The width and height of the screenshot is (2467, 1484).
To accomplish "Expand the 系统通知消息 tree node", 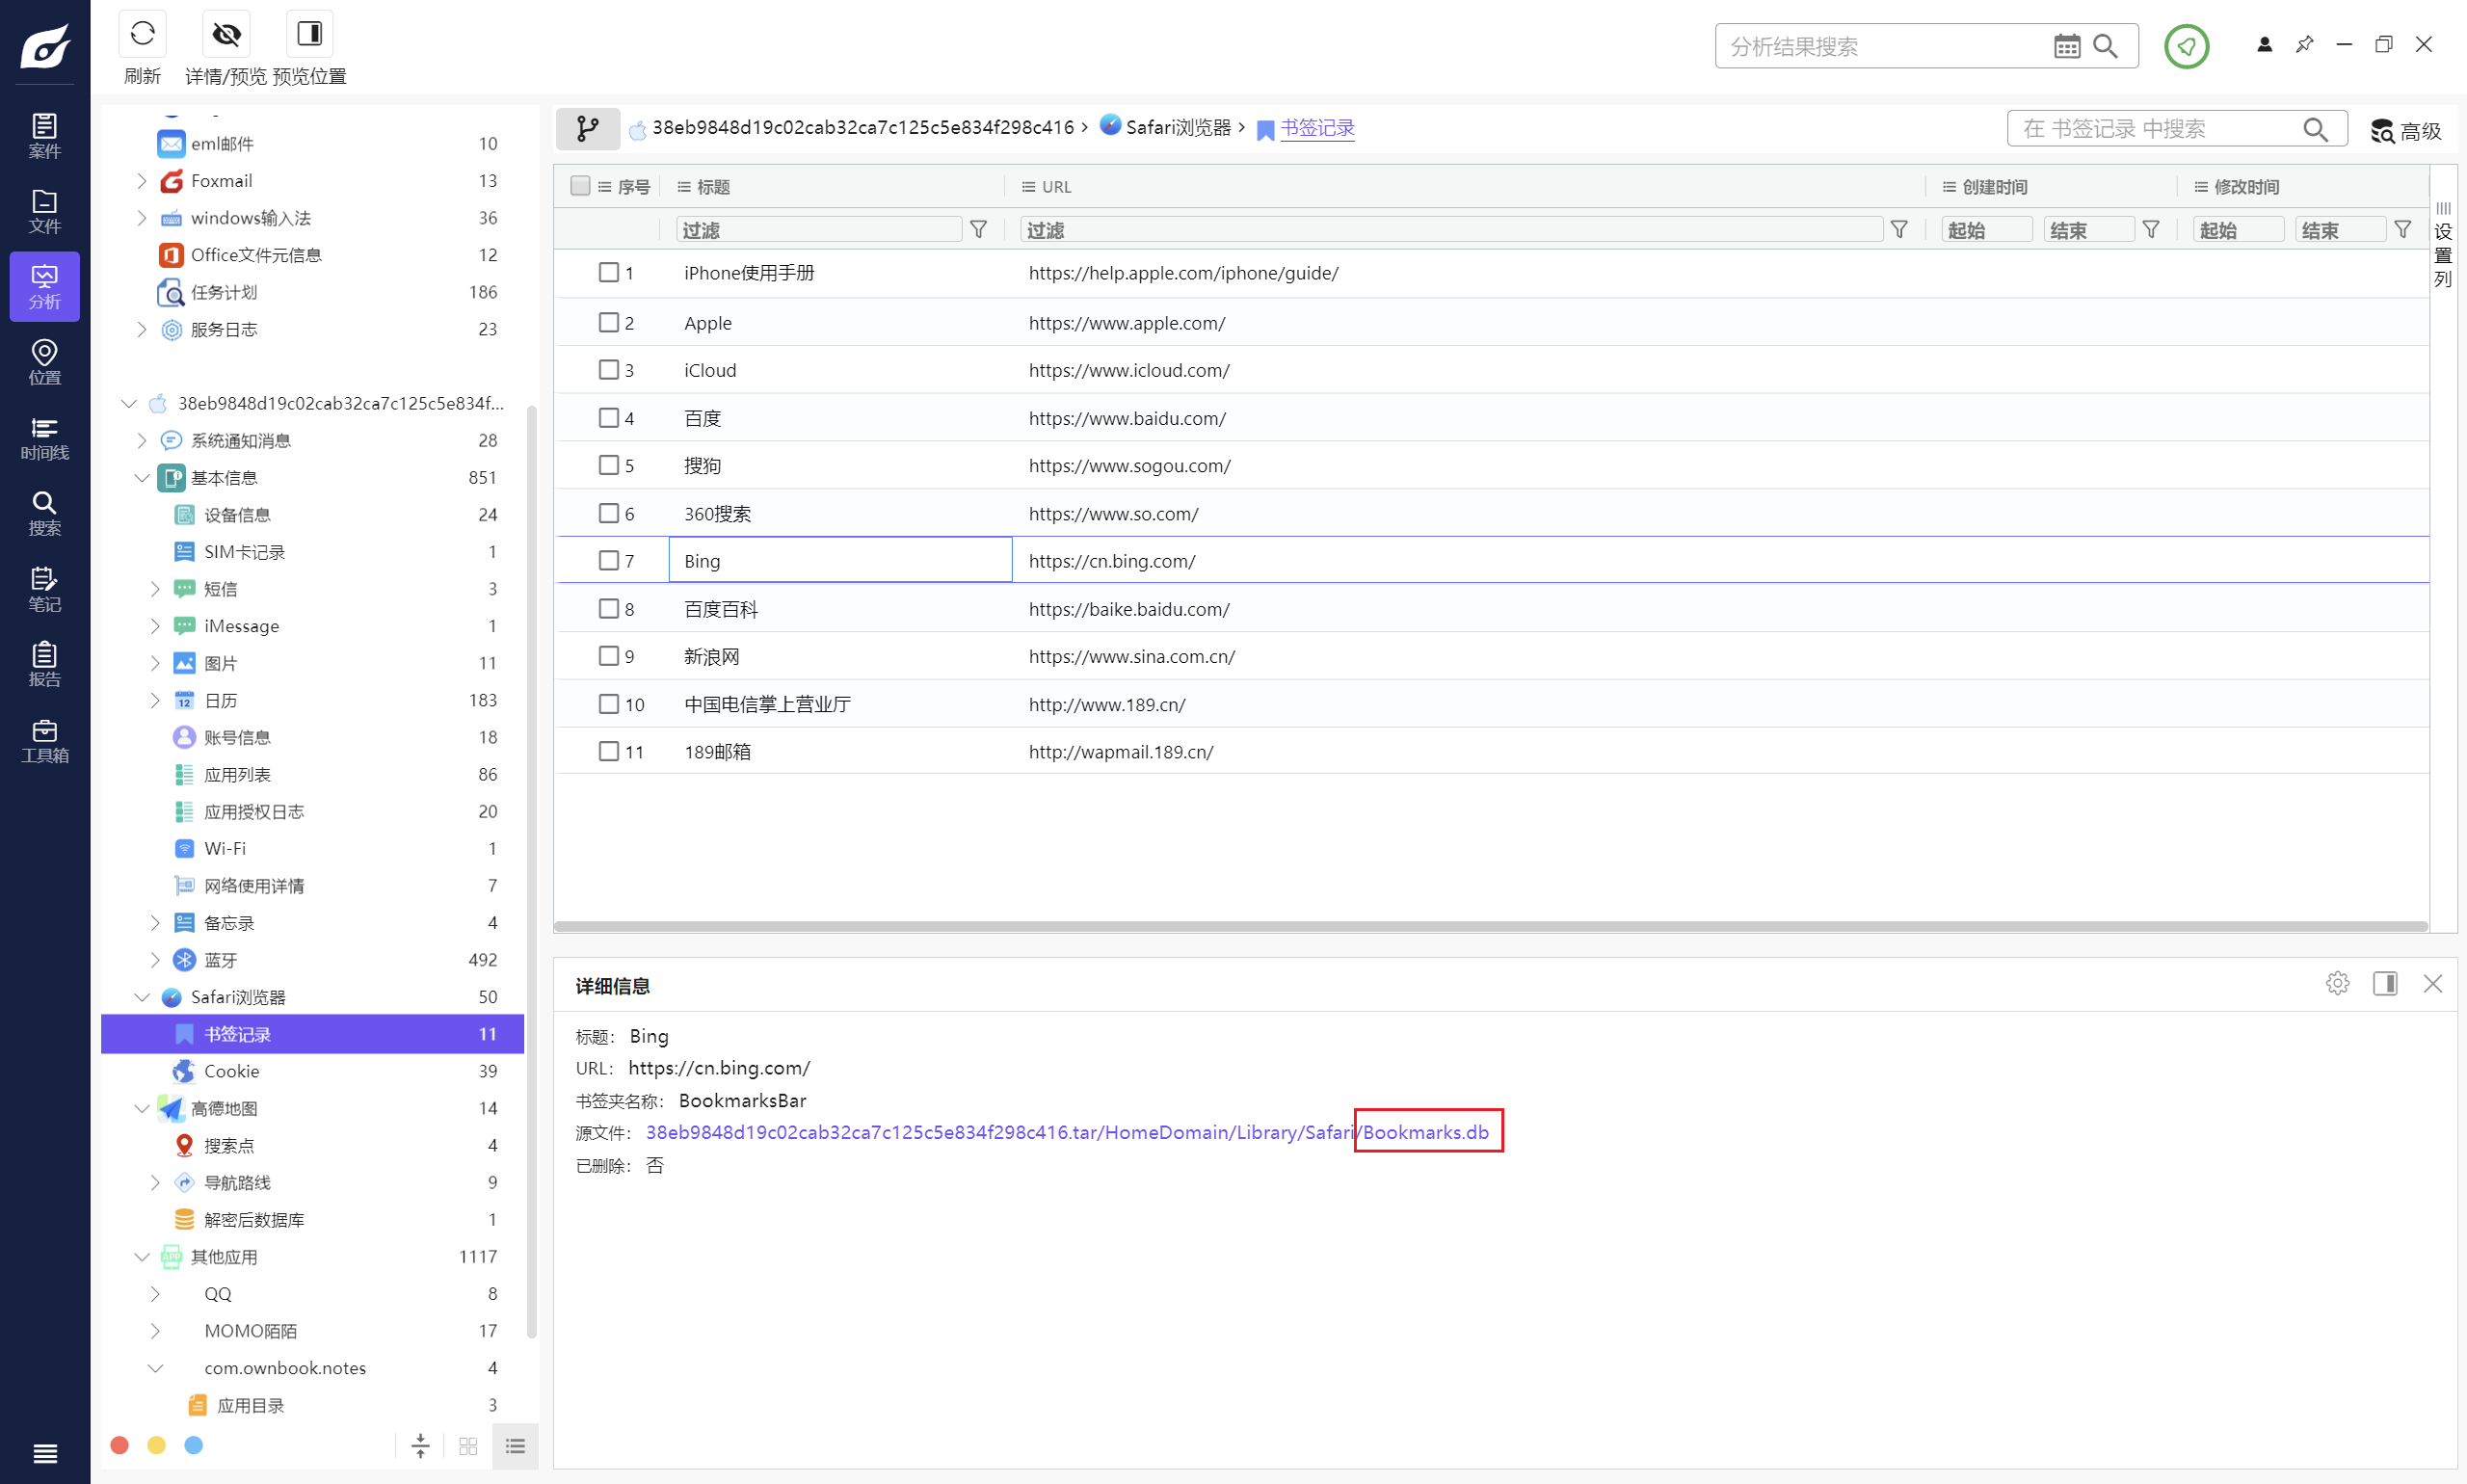I will pyautogui.click(x=142, y=441).
